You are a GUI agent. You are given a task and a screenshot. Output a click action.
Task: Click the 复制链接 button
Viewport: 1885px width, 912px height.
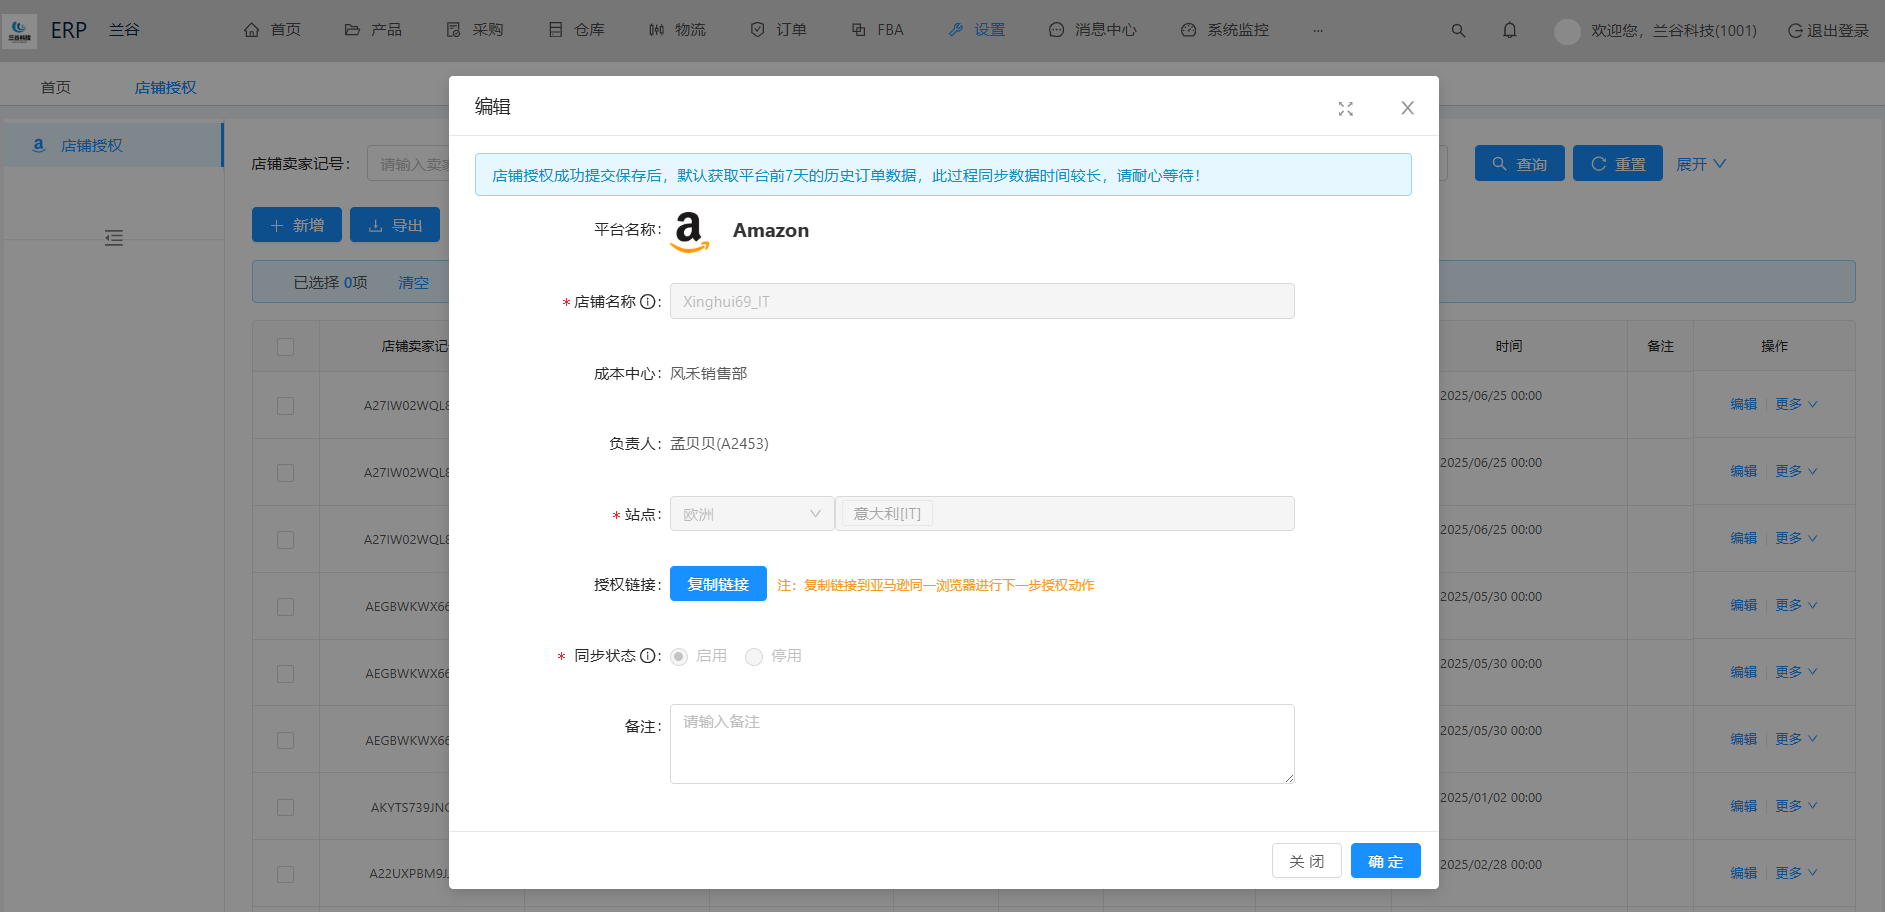(x=718, y=584)
